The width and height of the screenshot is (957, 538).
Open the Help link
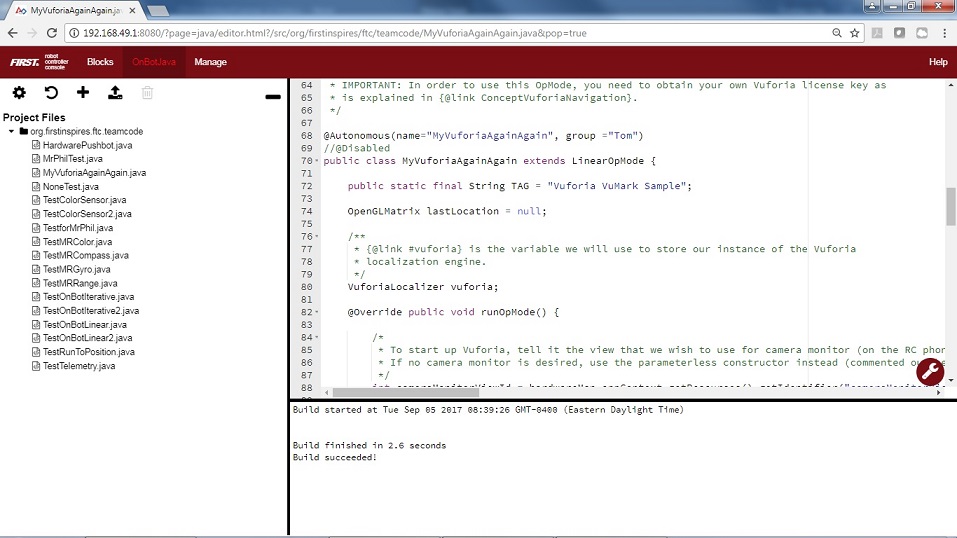click(937, 62)
